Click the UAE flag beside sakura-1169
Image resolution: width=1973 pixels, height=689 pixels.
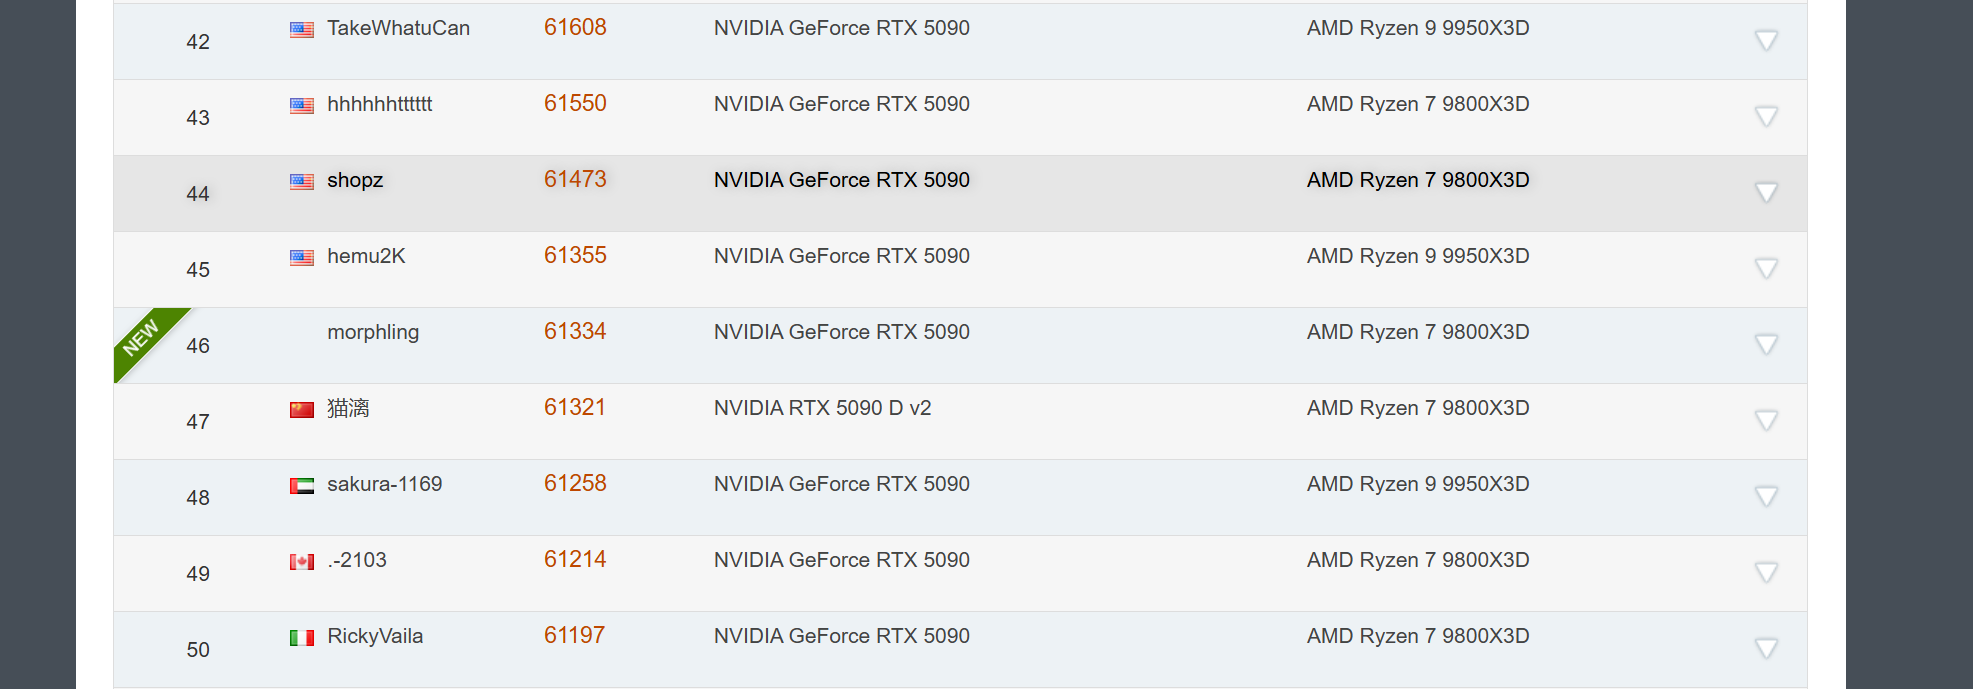(301, 486)
